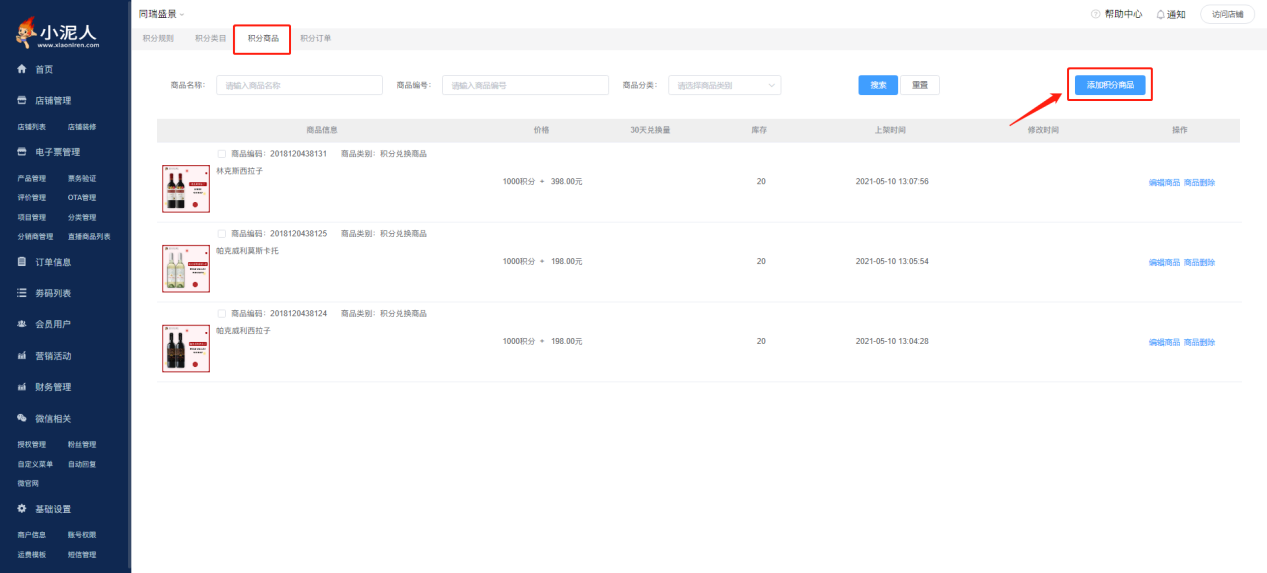Select the checkbox for product 2018120438124
This screenshot has width=1267, height=573.
(222, 313)
